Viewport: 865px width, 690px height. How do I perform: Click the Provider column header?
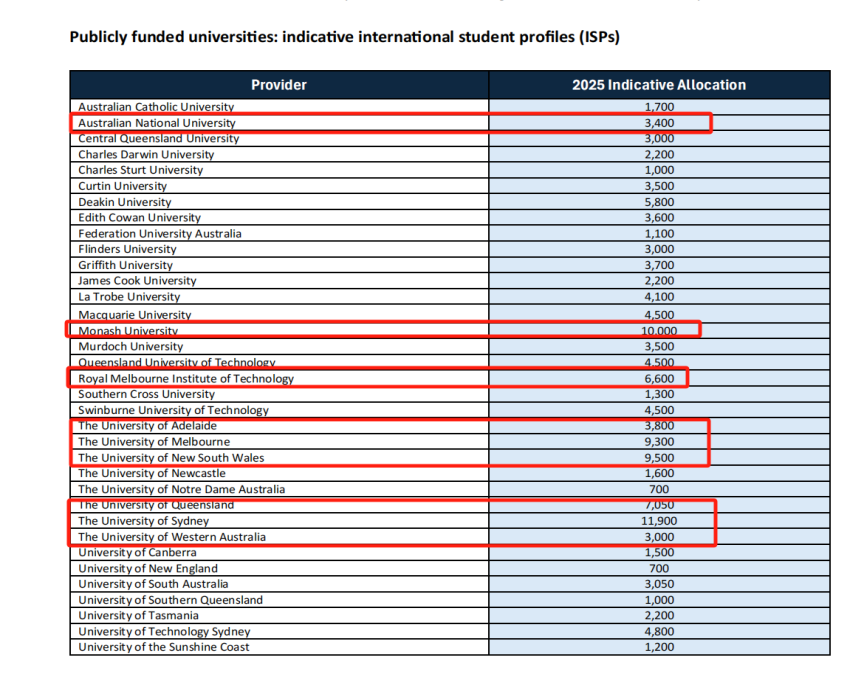[279, 84]
